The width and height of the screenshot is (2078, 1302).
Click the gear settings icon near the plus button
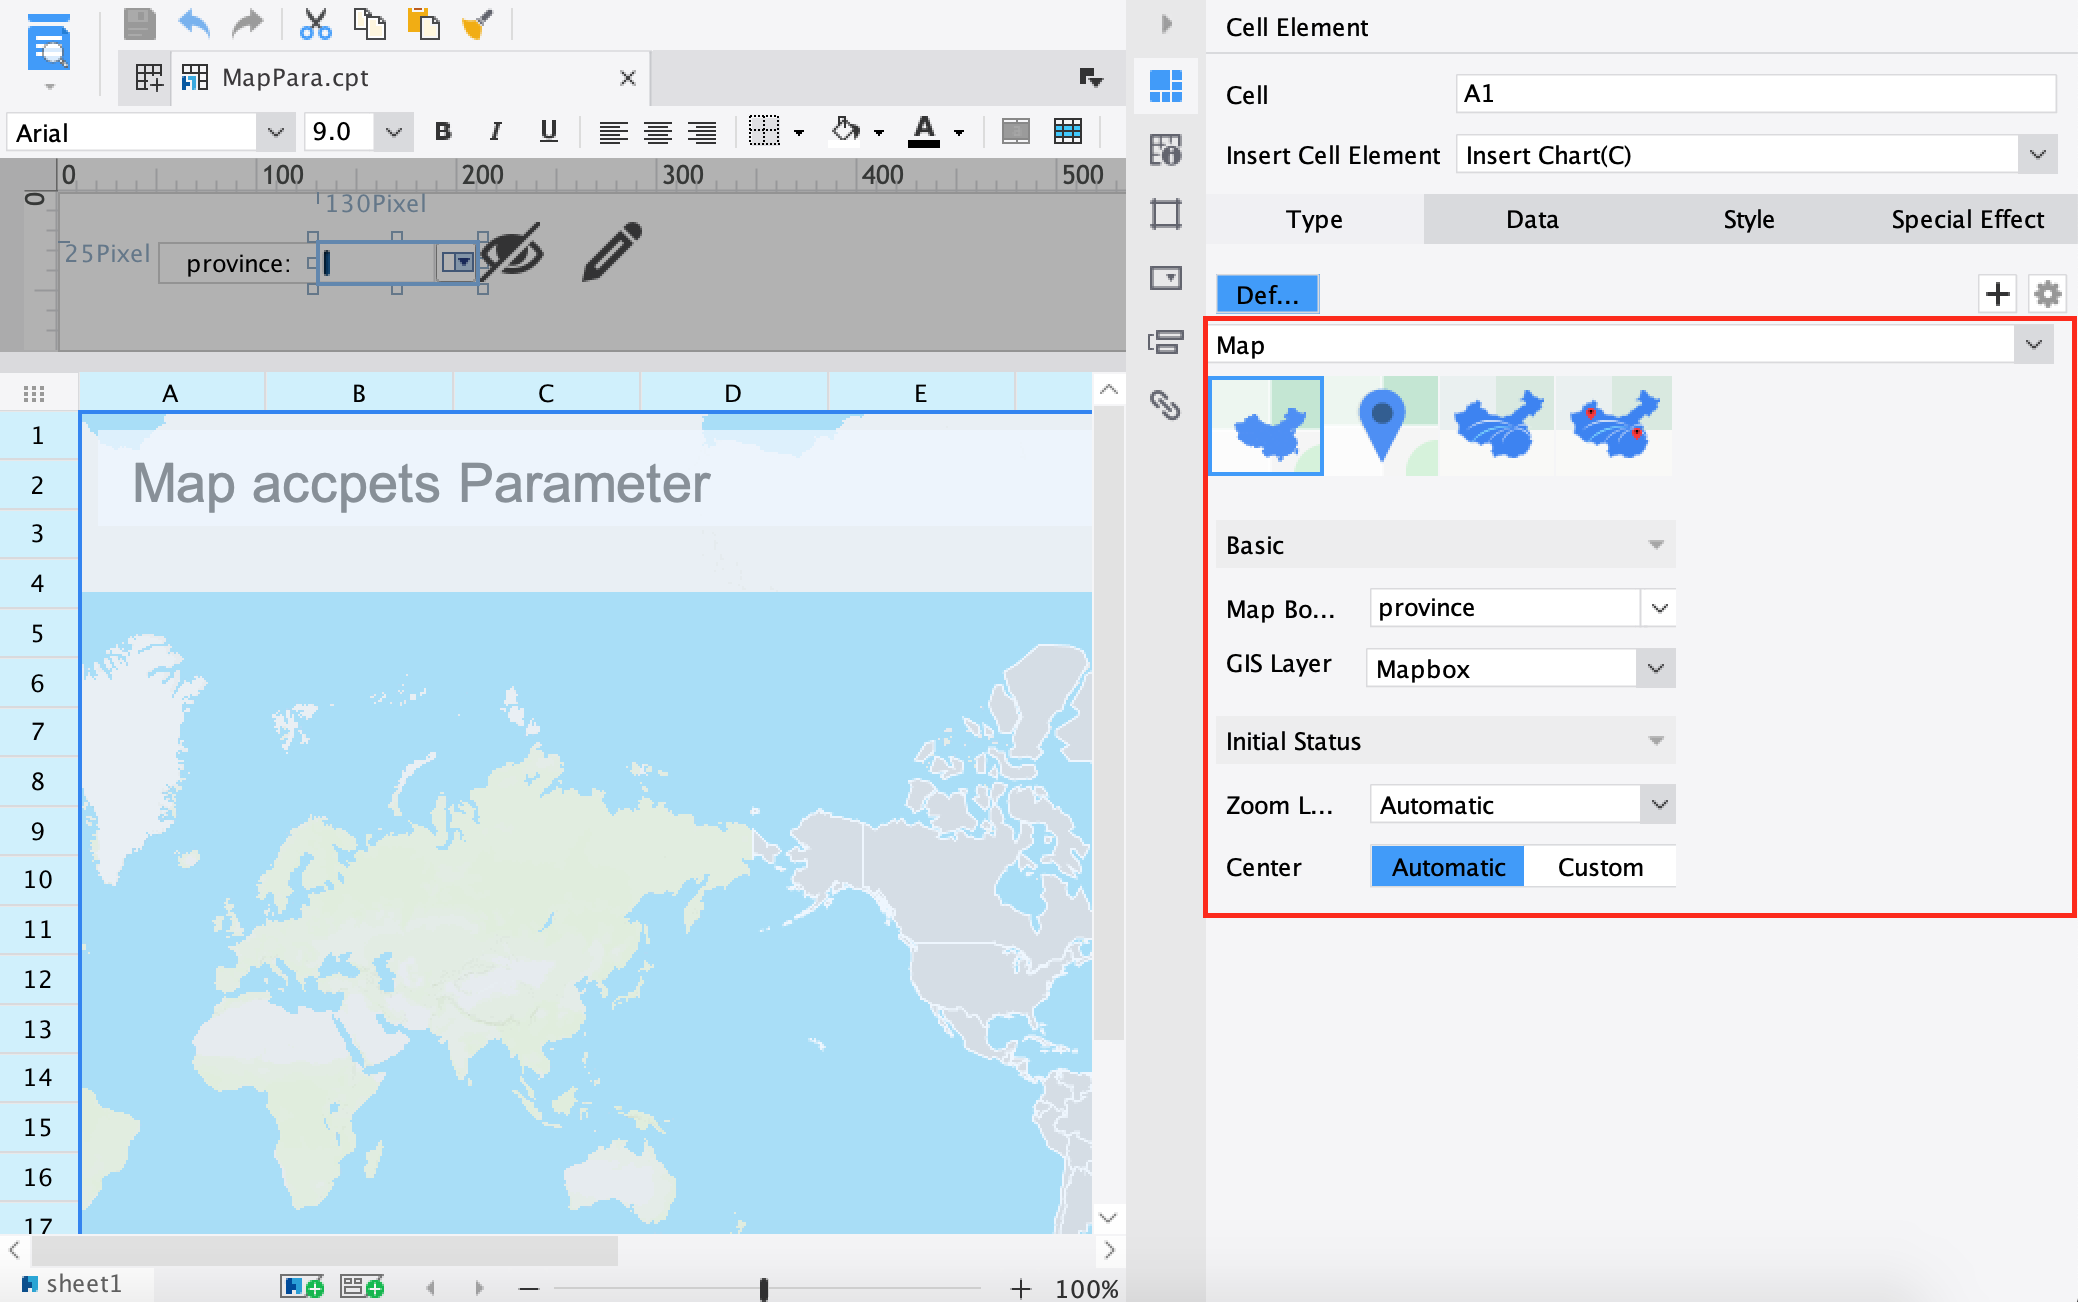pyautogui.click(x=2047, y=293)
